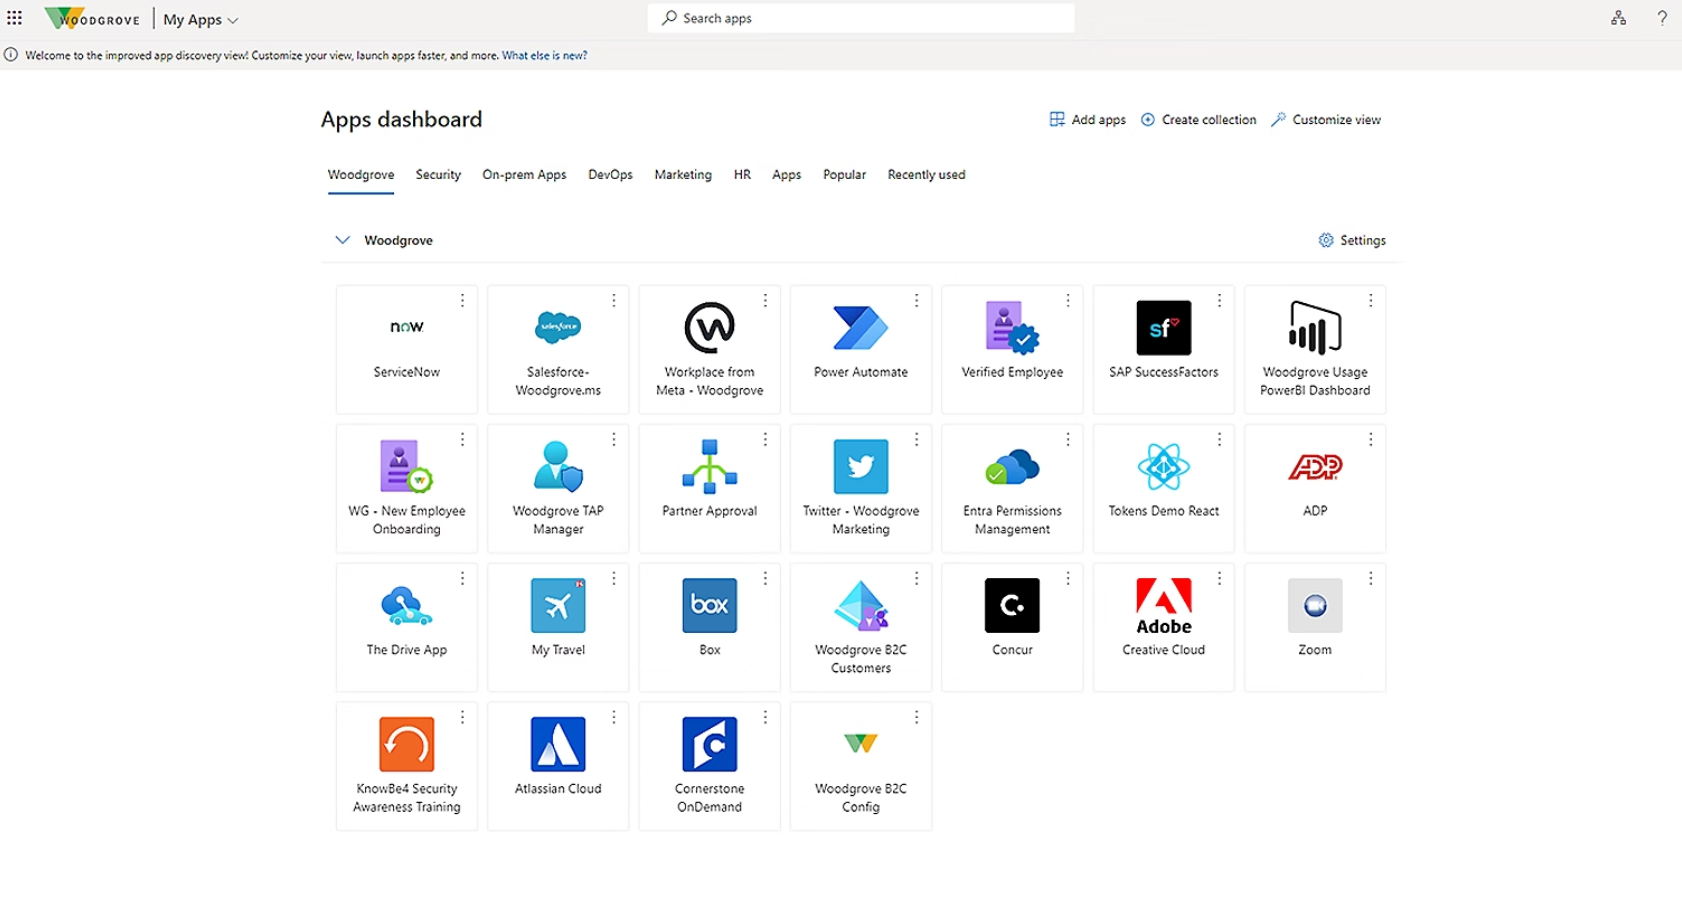Open more options menu for ServiceNow

pyautogui.click(x=462, y=300)
